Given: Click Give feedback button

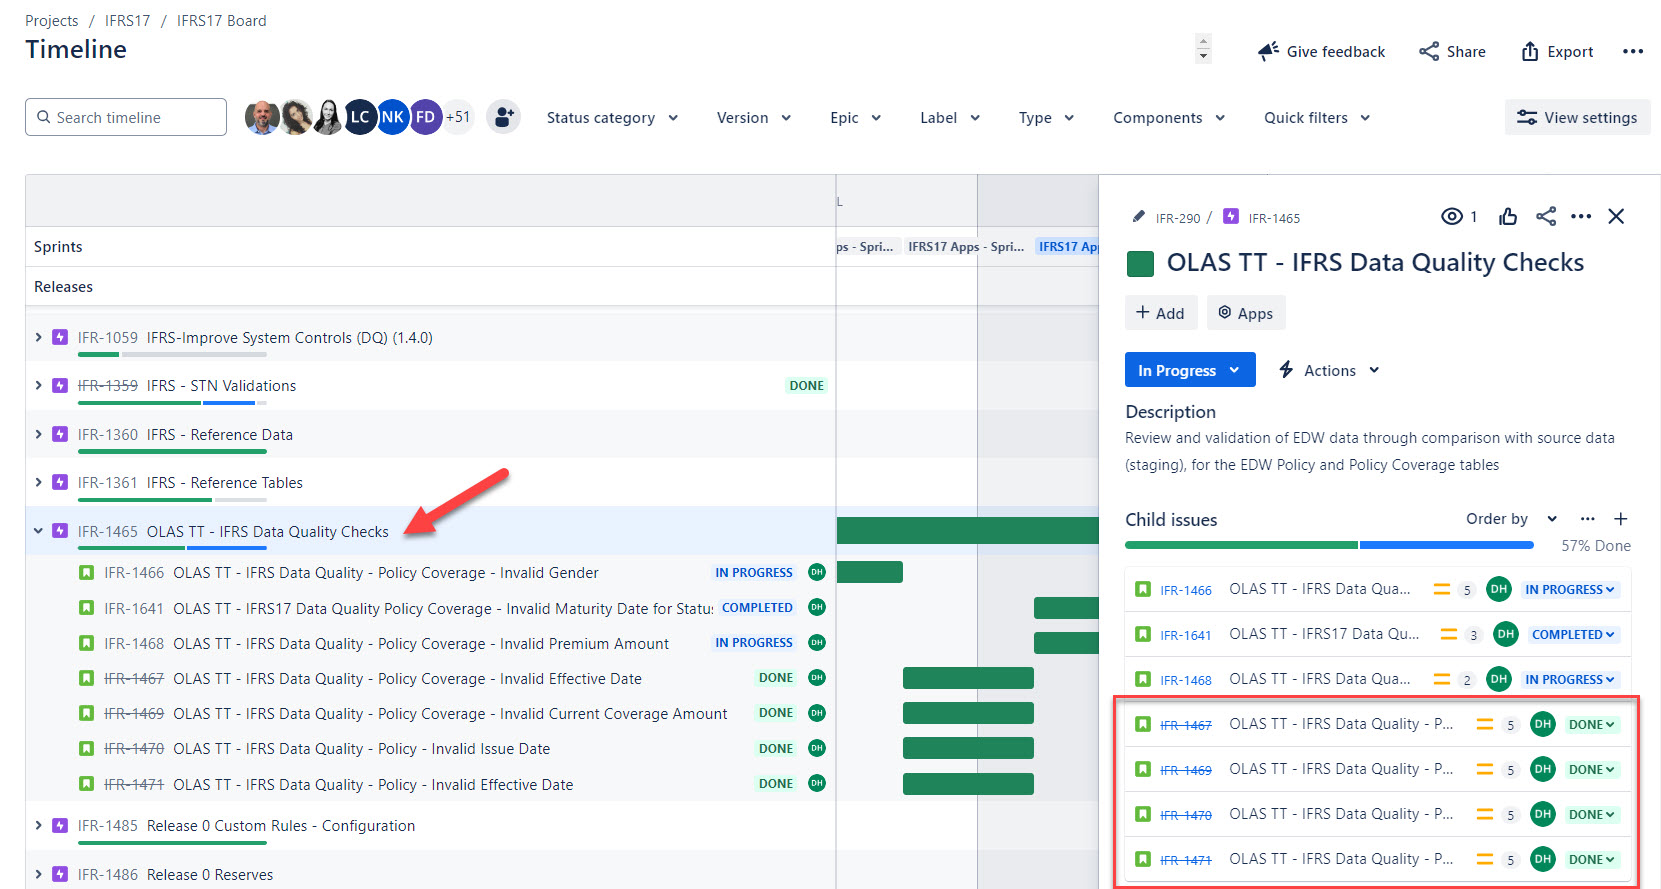Looking at the screenshot, I should pyautogui.click(x=1321, y=51).
